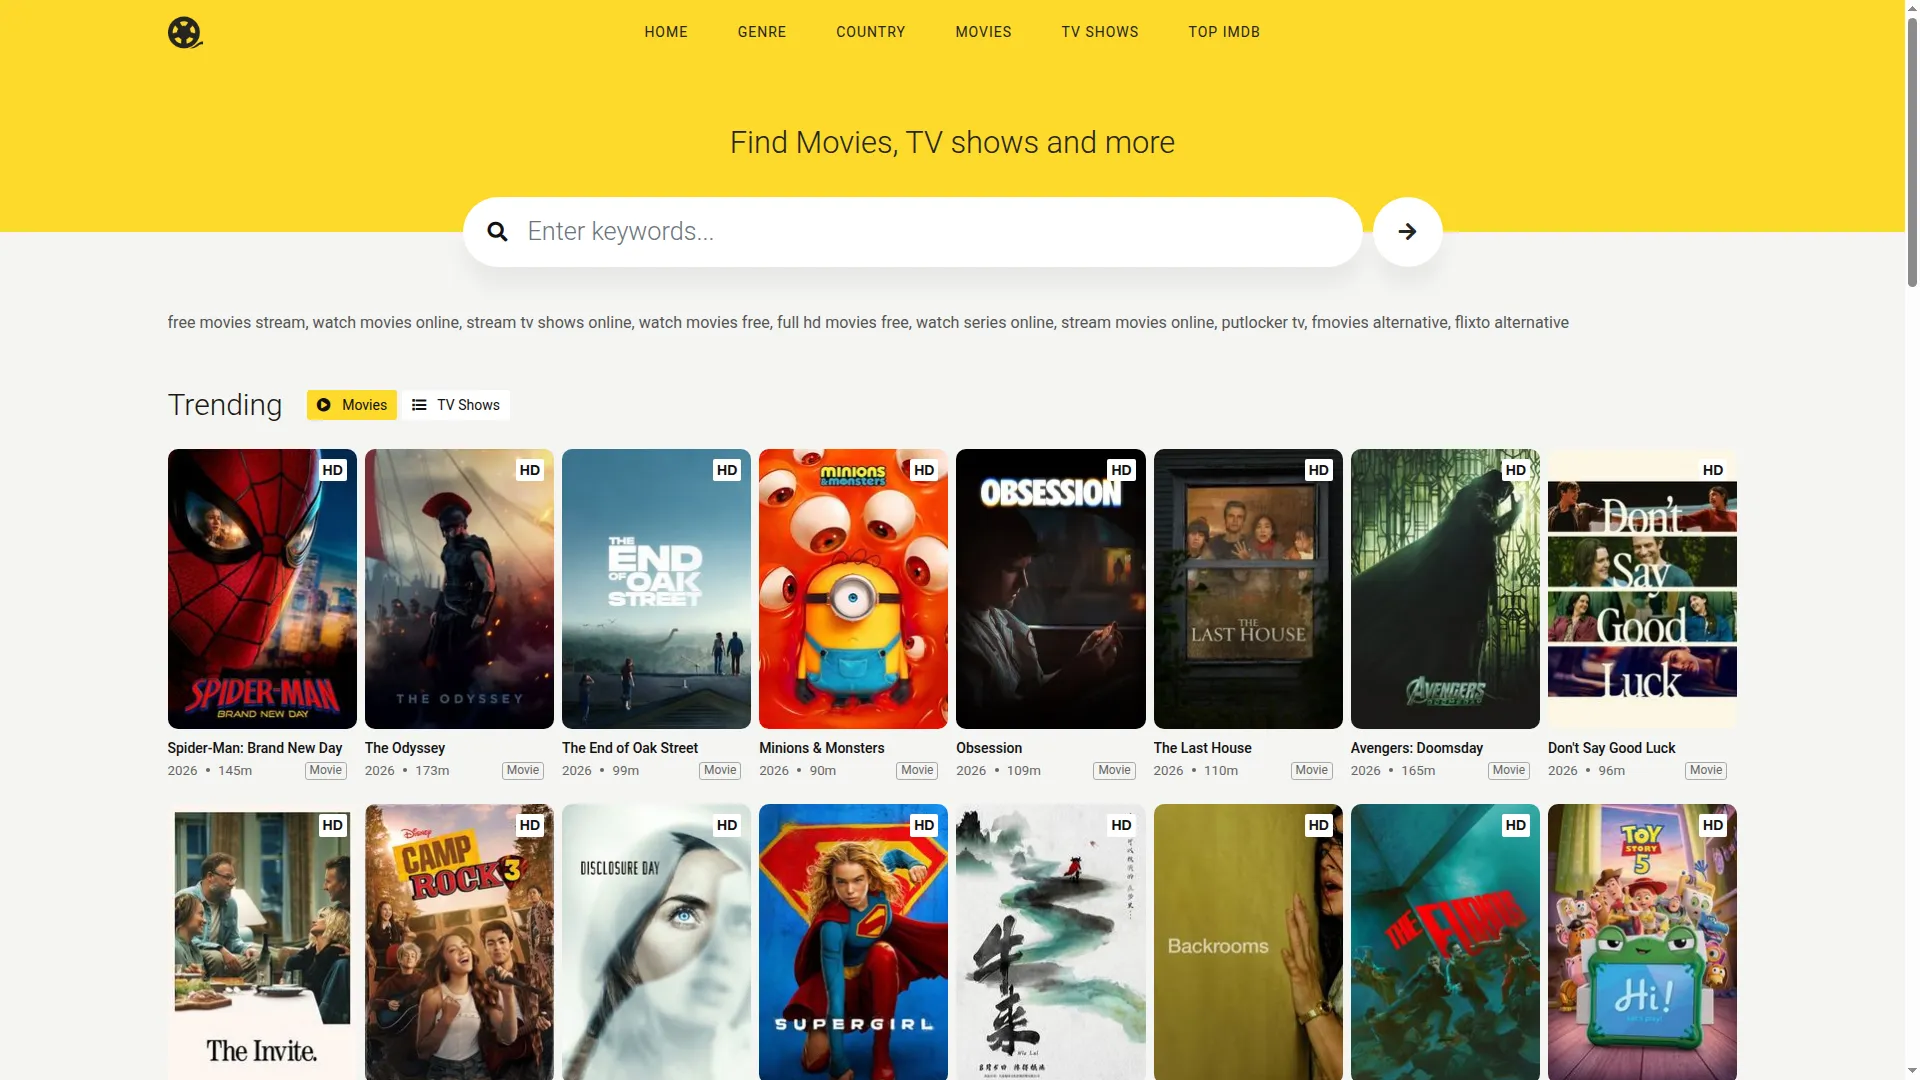Open The Odyssey poster
This screenshot has width=1920, height=1080.
459,589
